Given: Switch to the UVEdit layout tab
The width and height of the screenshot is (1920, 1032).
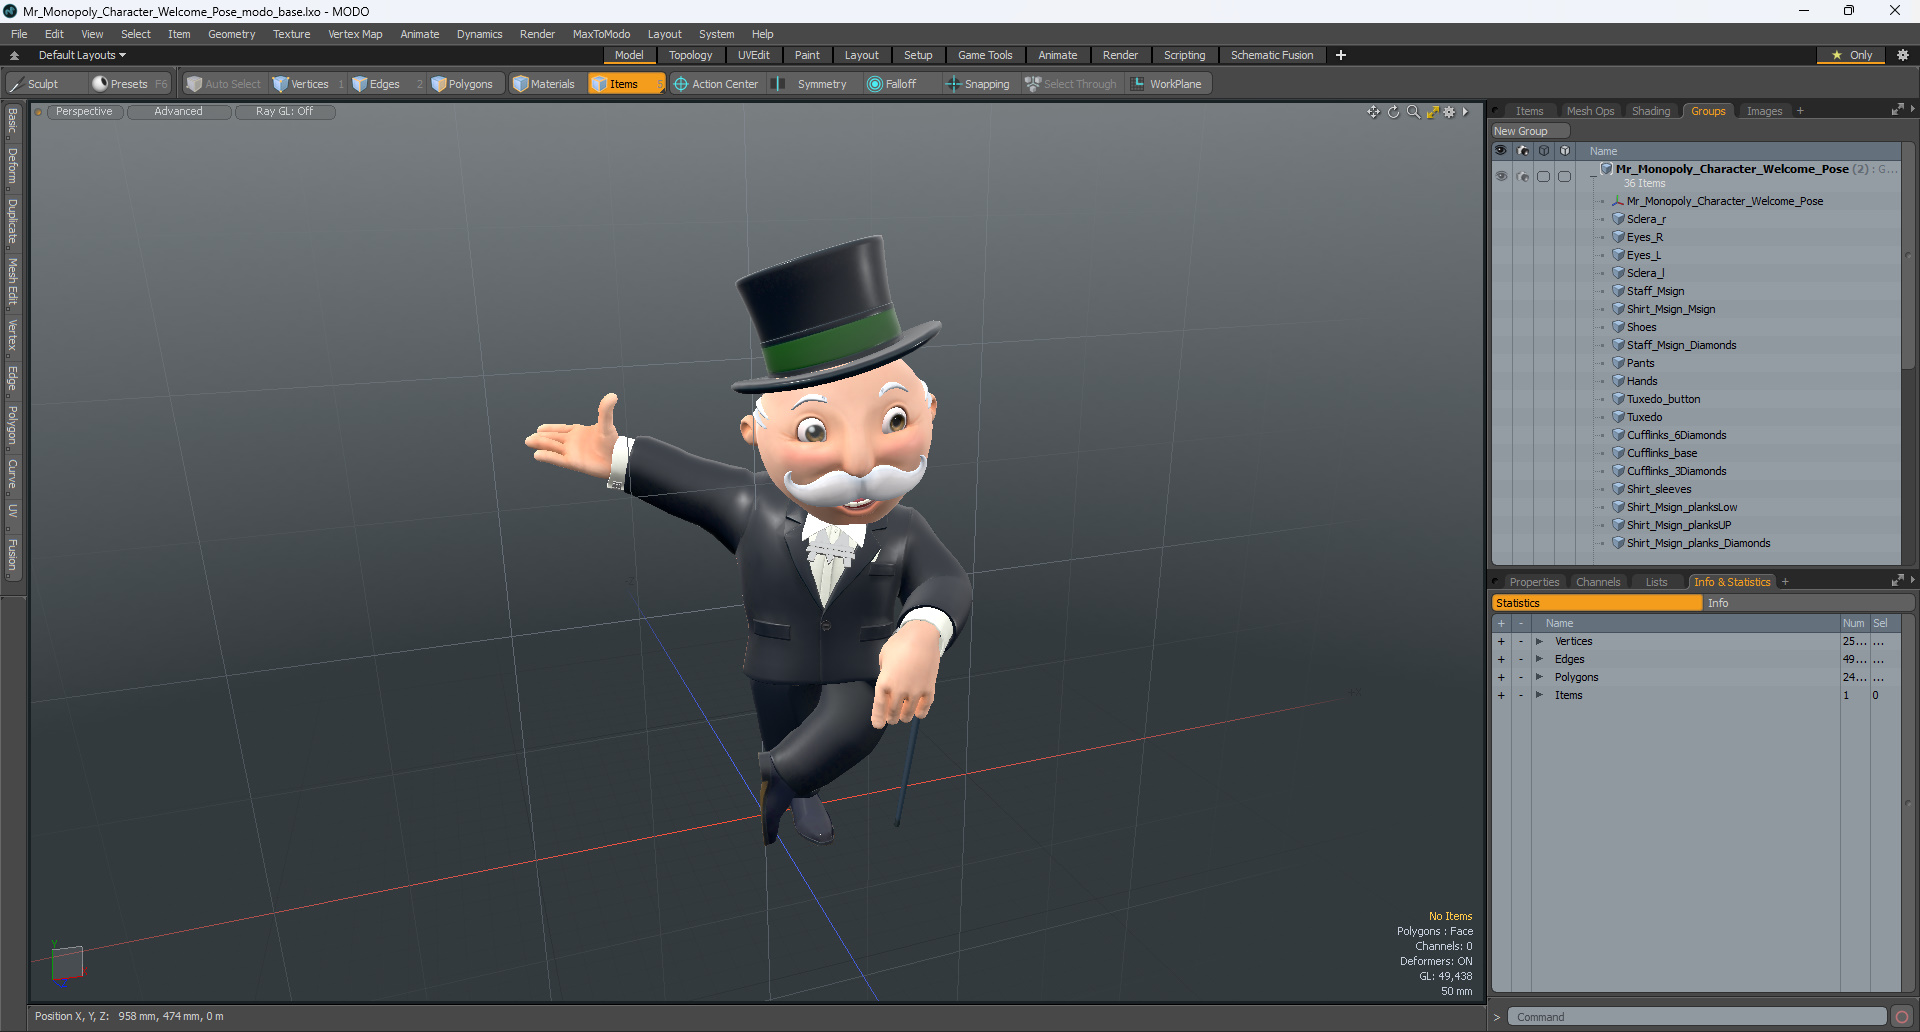Looking at the screenshot, I should pyautogui.click(x=753, y=55).
